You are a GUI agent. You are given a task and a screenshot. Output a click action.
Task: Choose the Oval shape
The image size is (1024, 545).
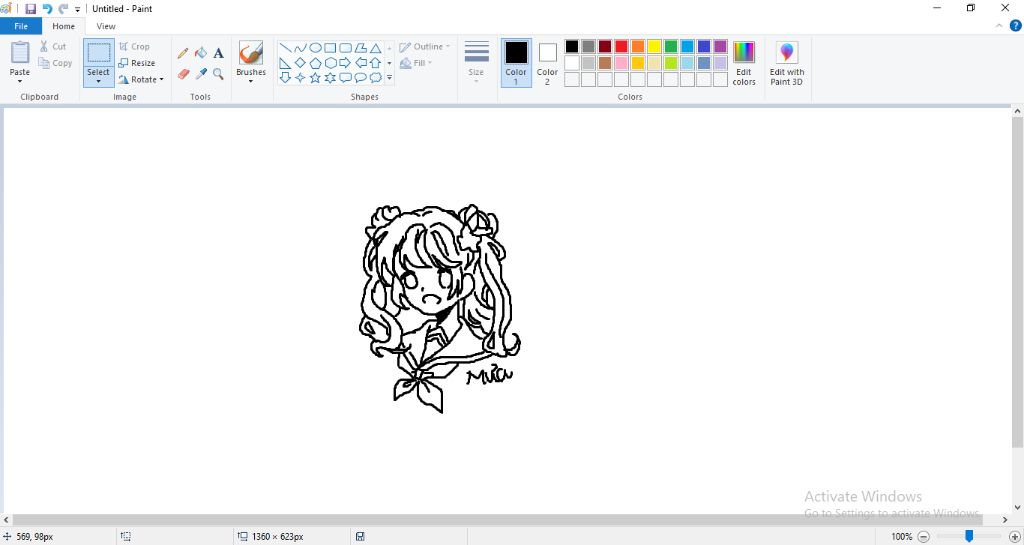pos(315,48)
